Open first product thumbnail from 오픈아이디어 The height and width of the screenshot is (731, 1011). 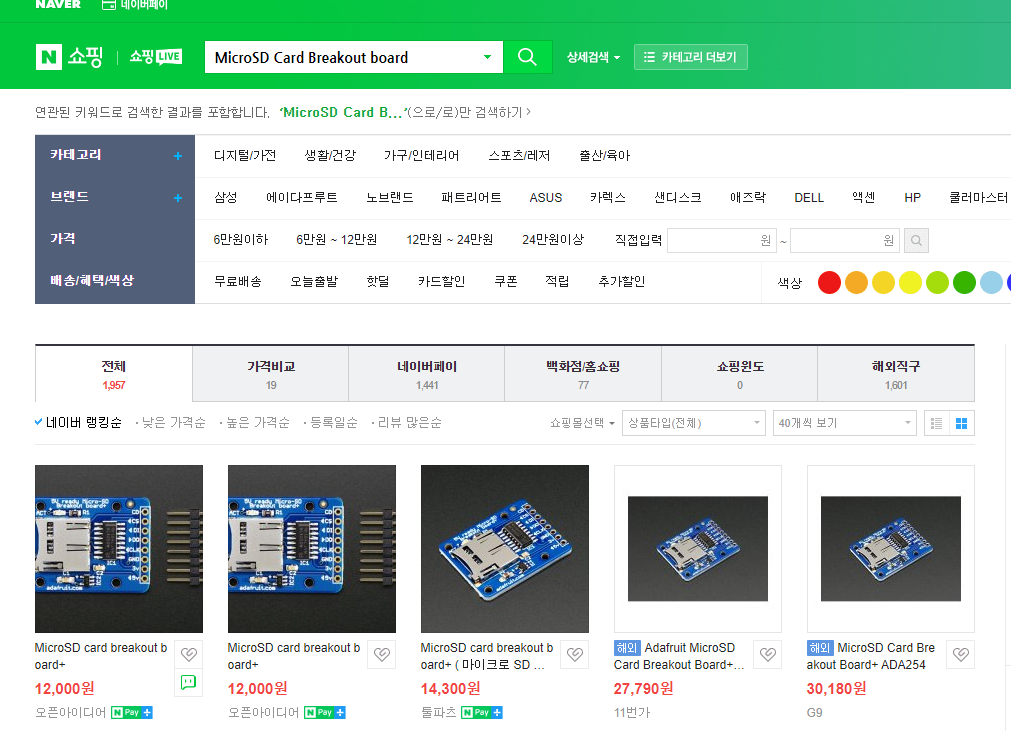tap(119, 549)
